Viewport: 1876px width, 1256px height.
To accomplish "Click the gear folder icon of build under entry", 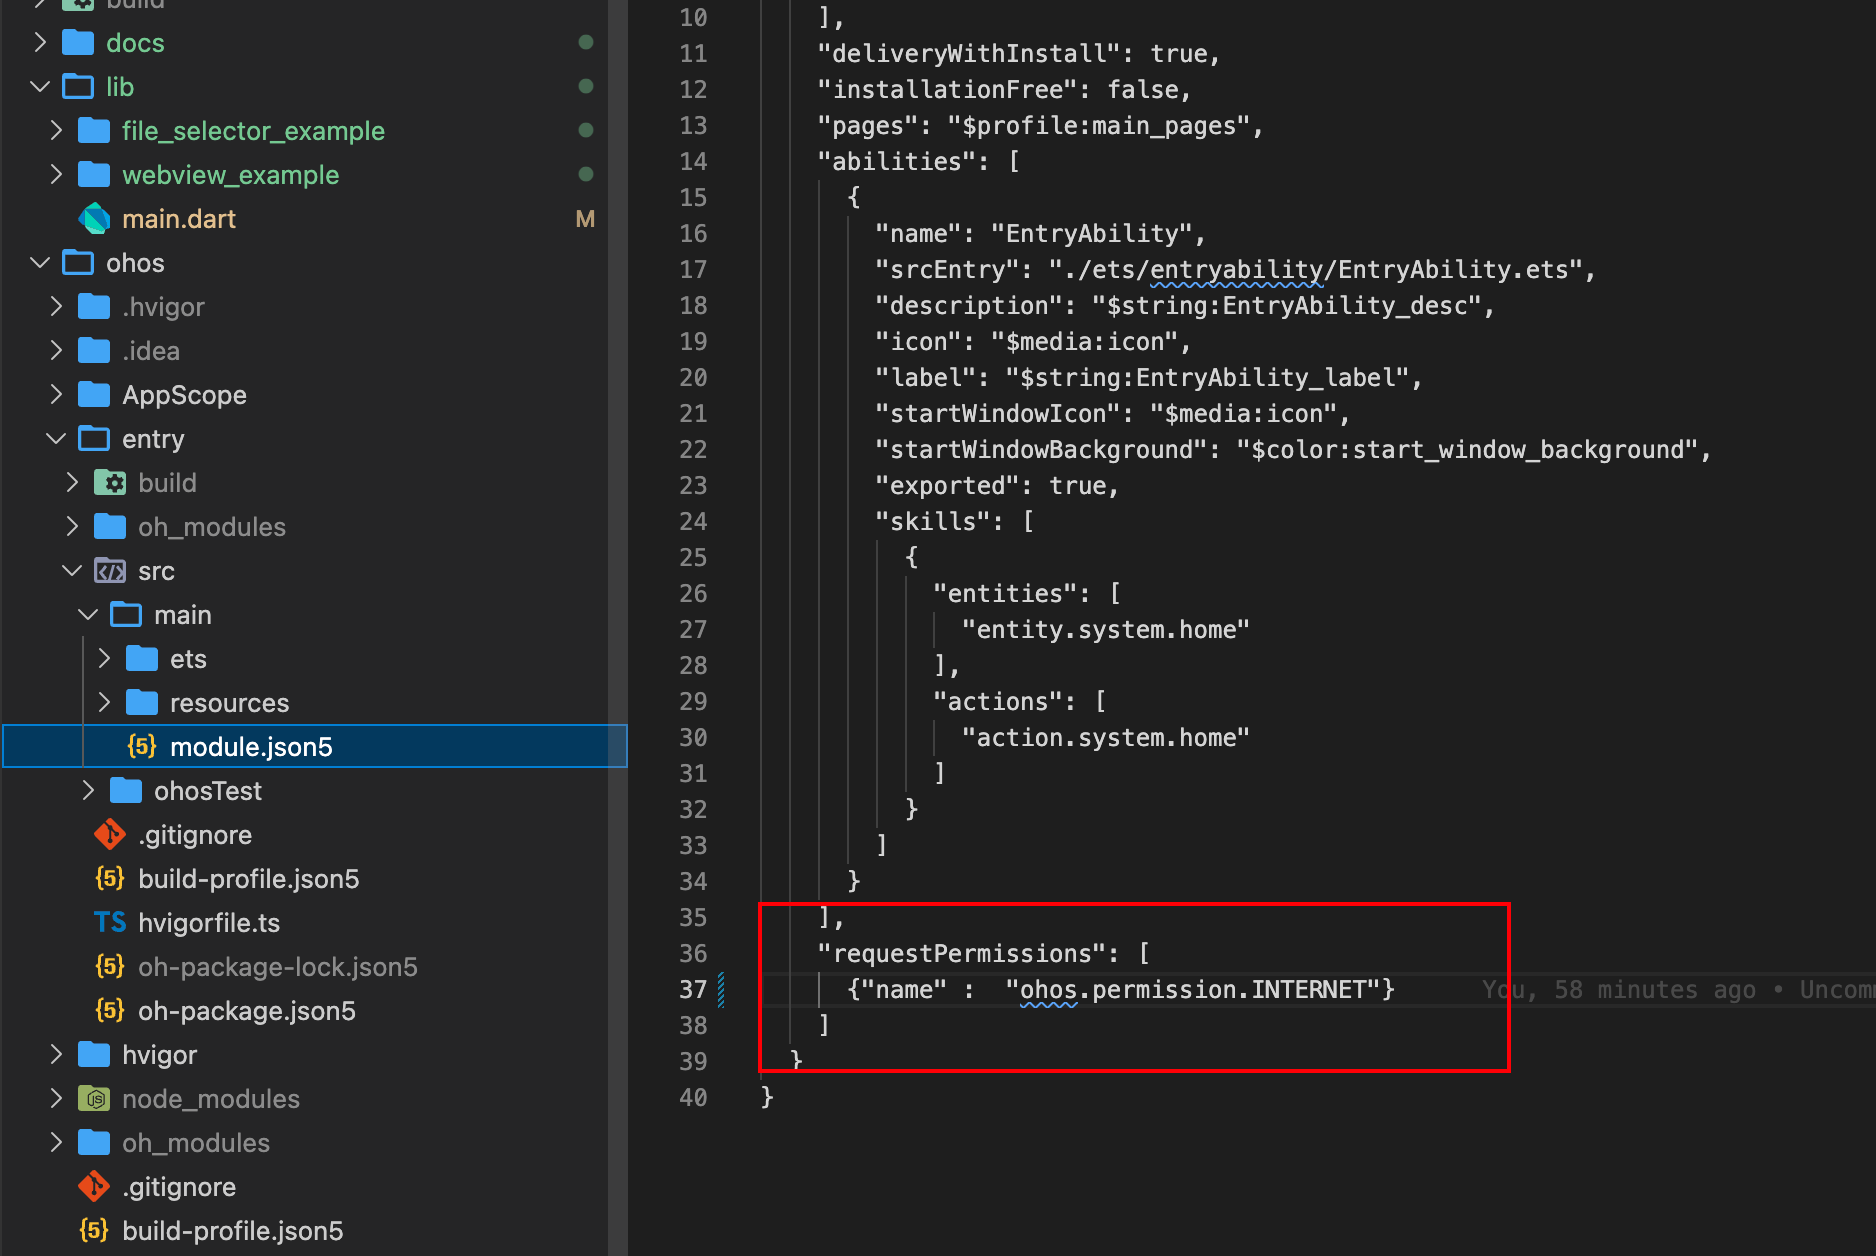I will [x=110, y=483].
